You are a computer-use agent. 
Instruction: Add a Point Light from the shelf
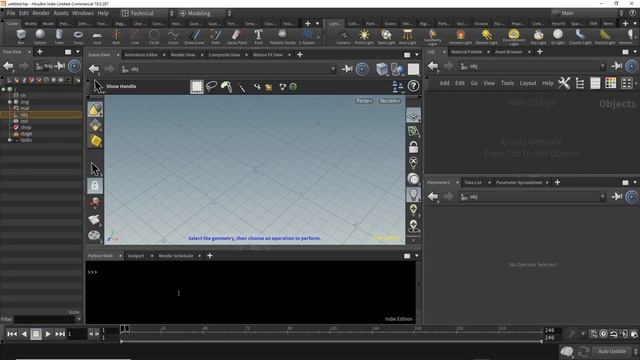point(364,36)
